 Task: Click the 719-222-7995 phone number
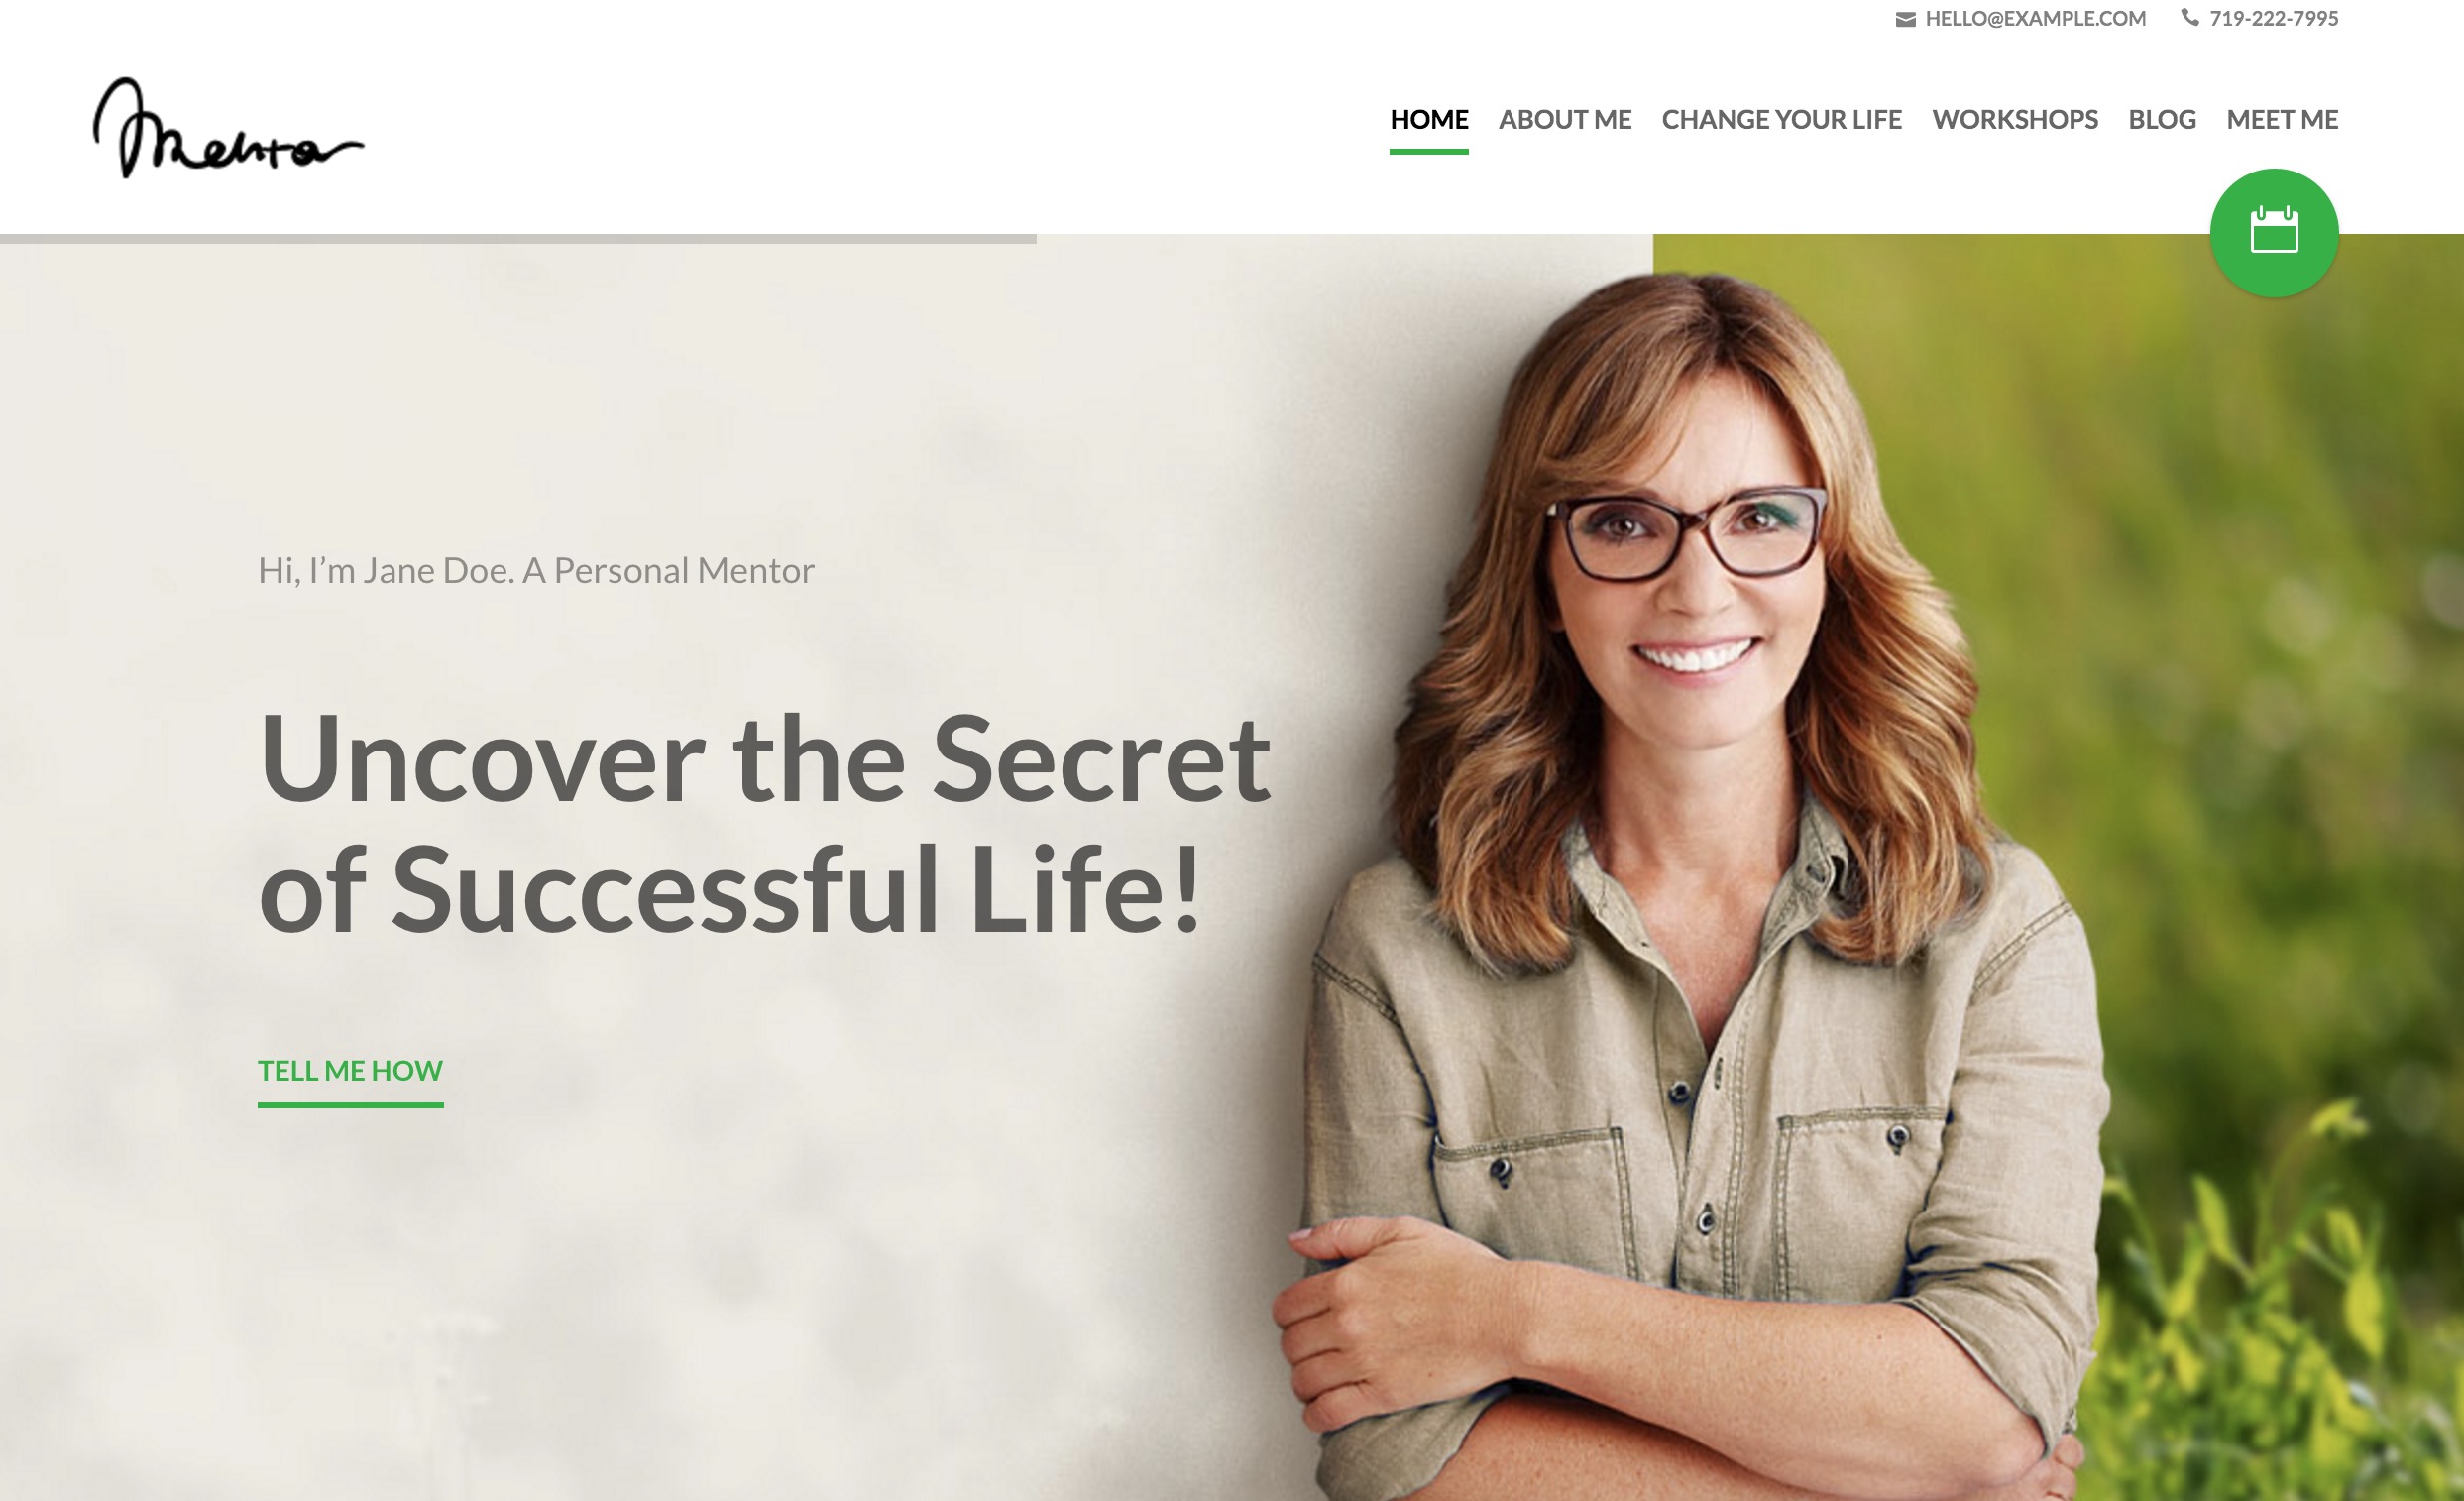tap(2273, 18)
